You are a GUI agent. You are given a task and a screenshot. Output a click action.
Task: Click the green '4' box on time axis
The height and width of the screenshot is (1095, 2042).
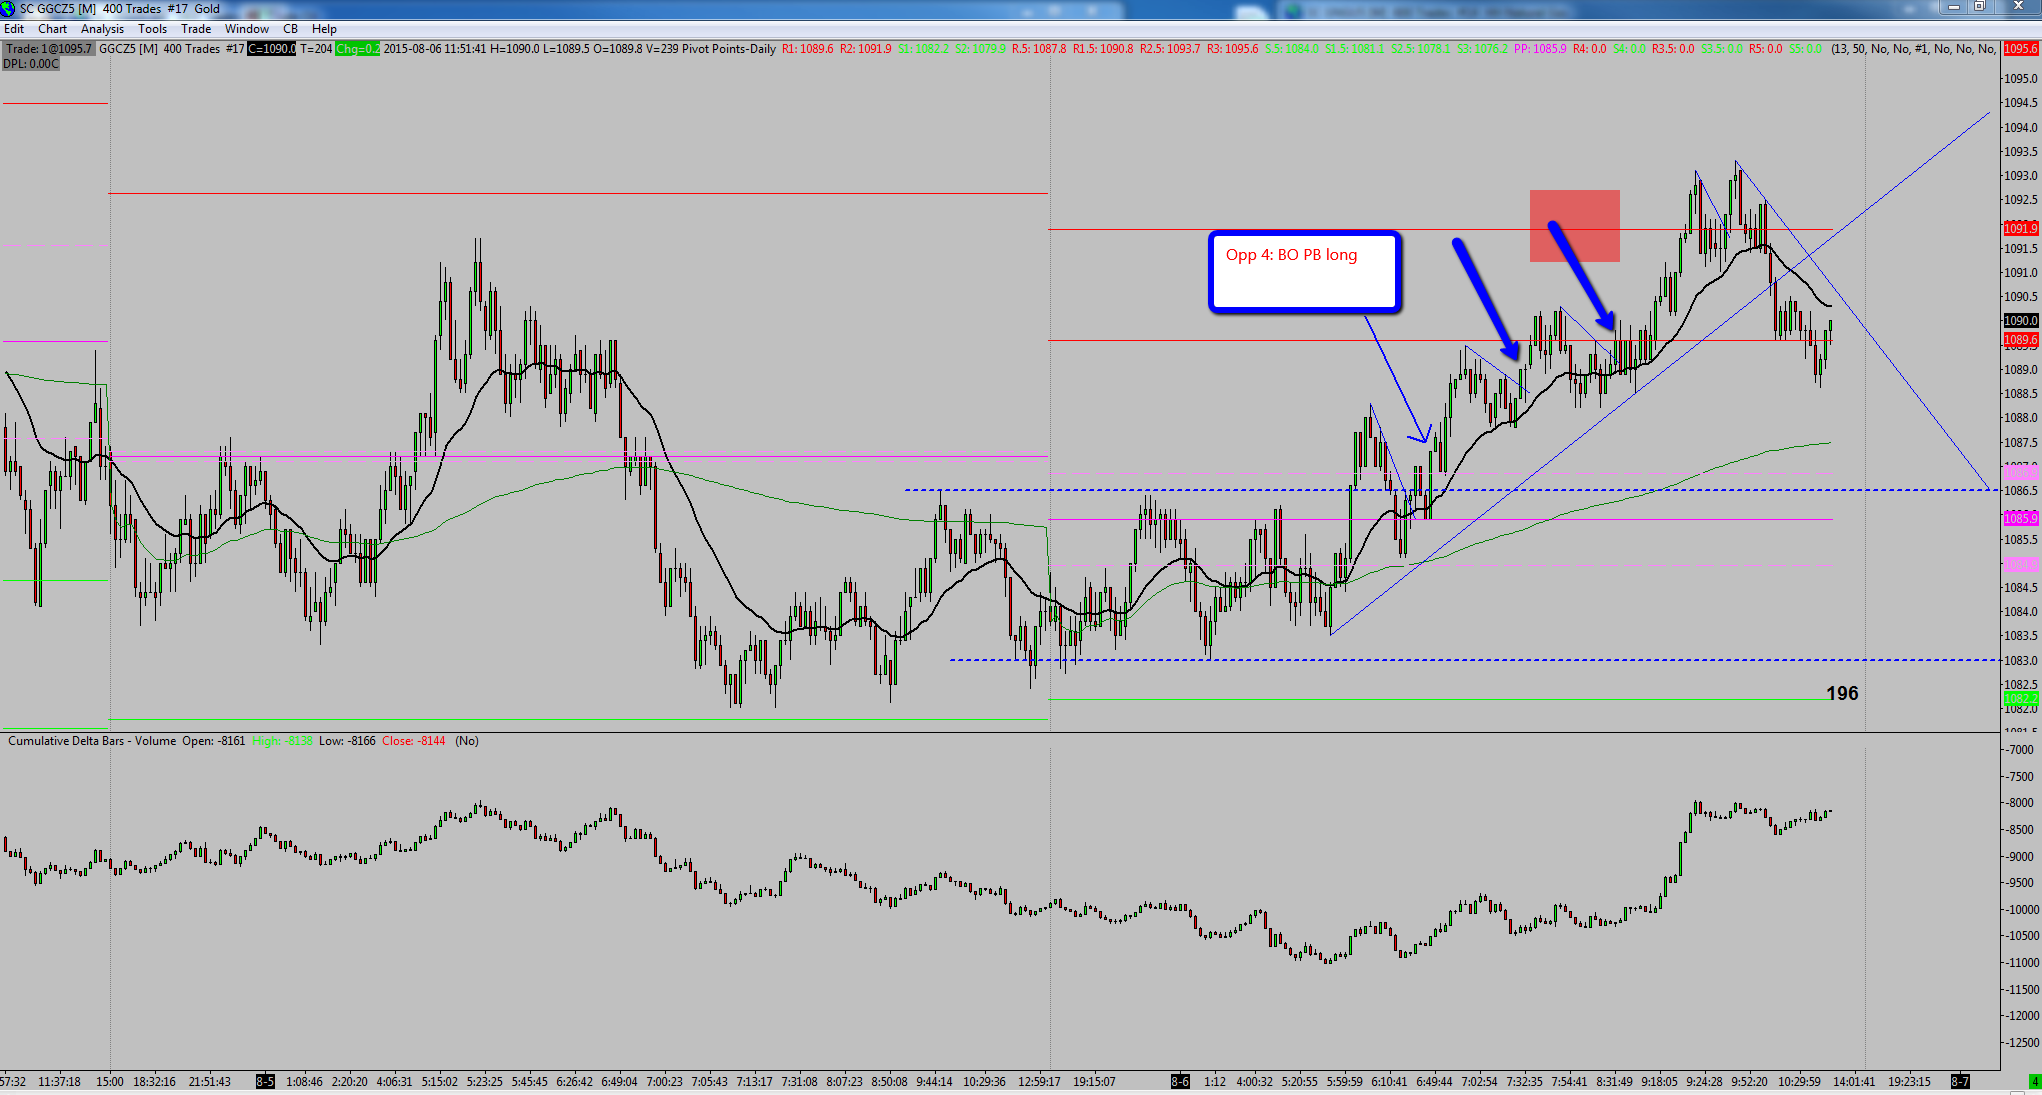2035,1082
